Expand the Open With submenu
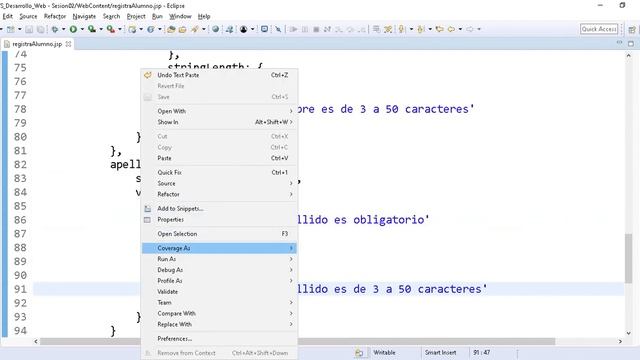This screenshot has height=360, width=640. tap(220, 111)
